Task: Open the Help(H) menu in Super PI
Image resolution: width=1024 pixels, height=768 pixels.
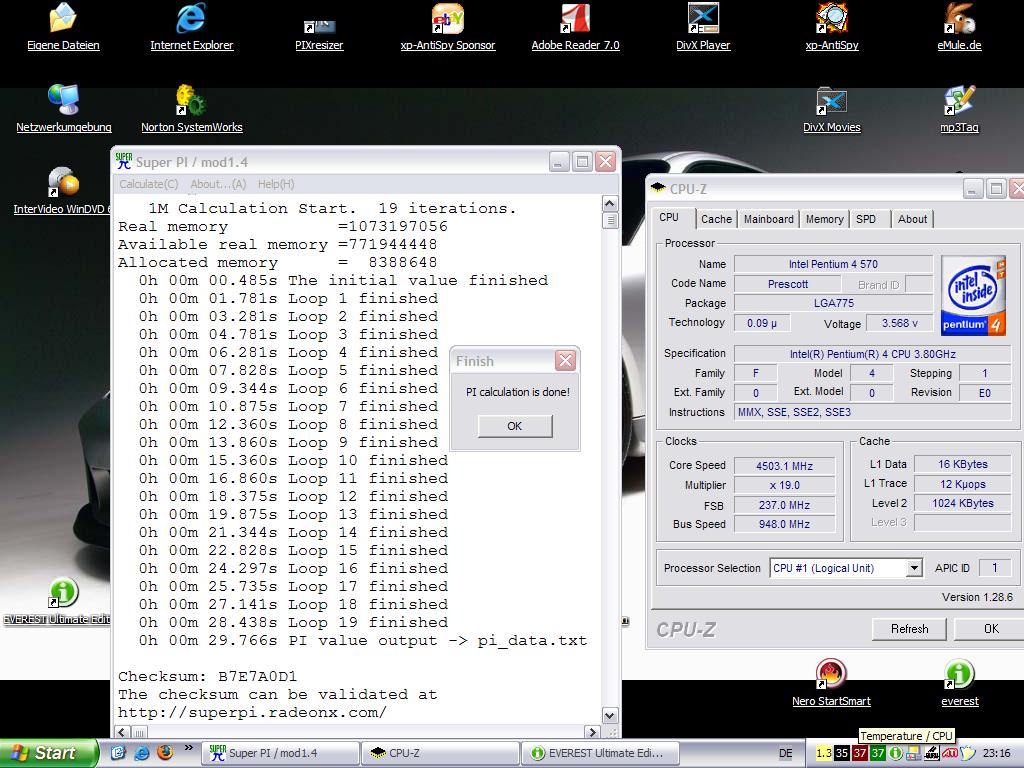Action: click(x=276, y=184)
